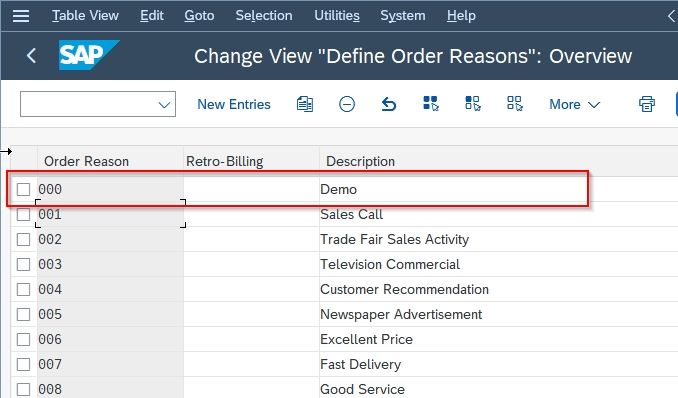Click the Select Block icon
678x398 pixels.
tap(473, 104)
